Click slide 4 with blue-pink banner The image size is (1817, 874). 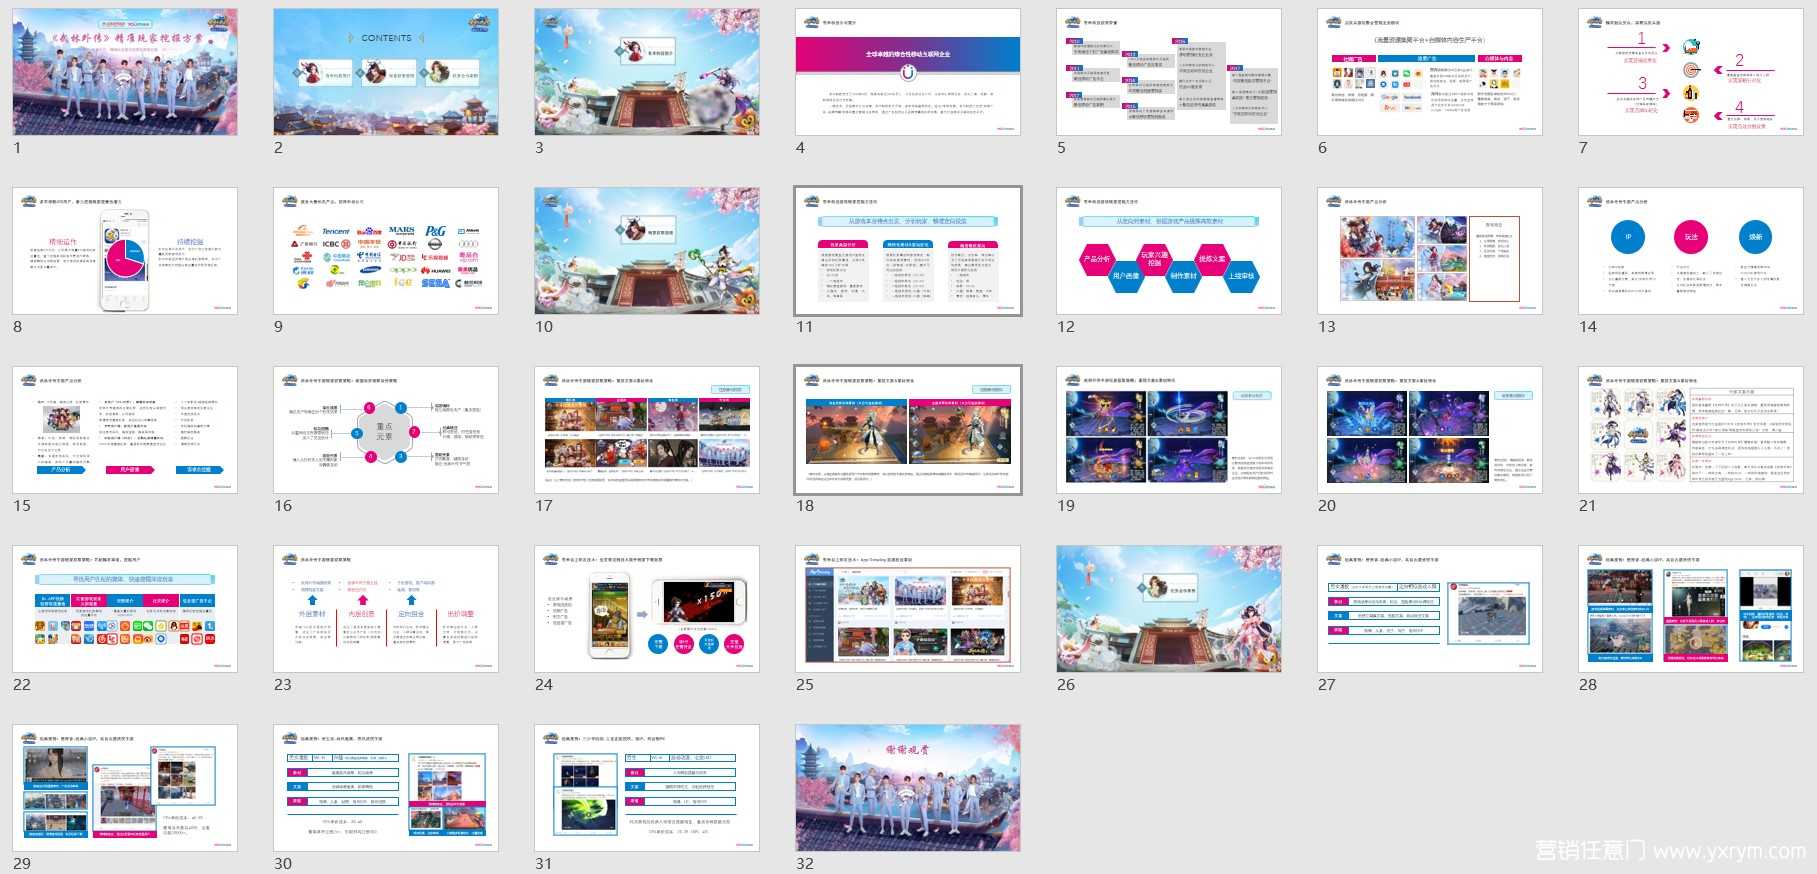(x=908, y=72)
